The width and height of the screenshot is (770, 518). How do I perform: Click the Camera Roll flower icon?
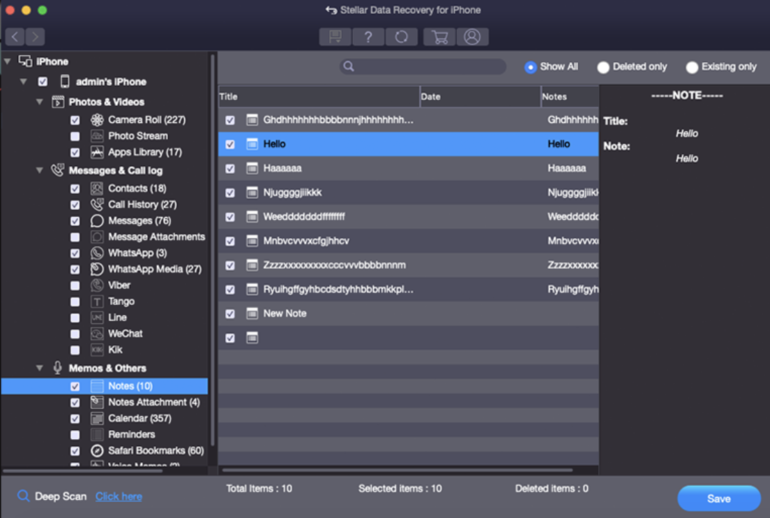[x=97, y=119]
